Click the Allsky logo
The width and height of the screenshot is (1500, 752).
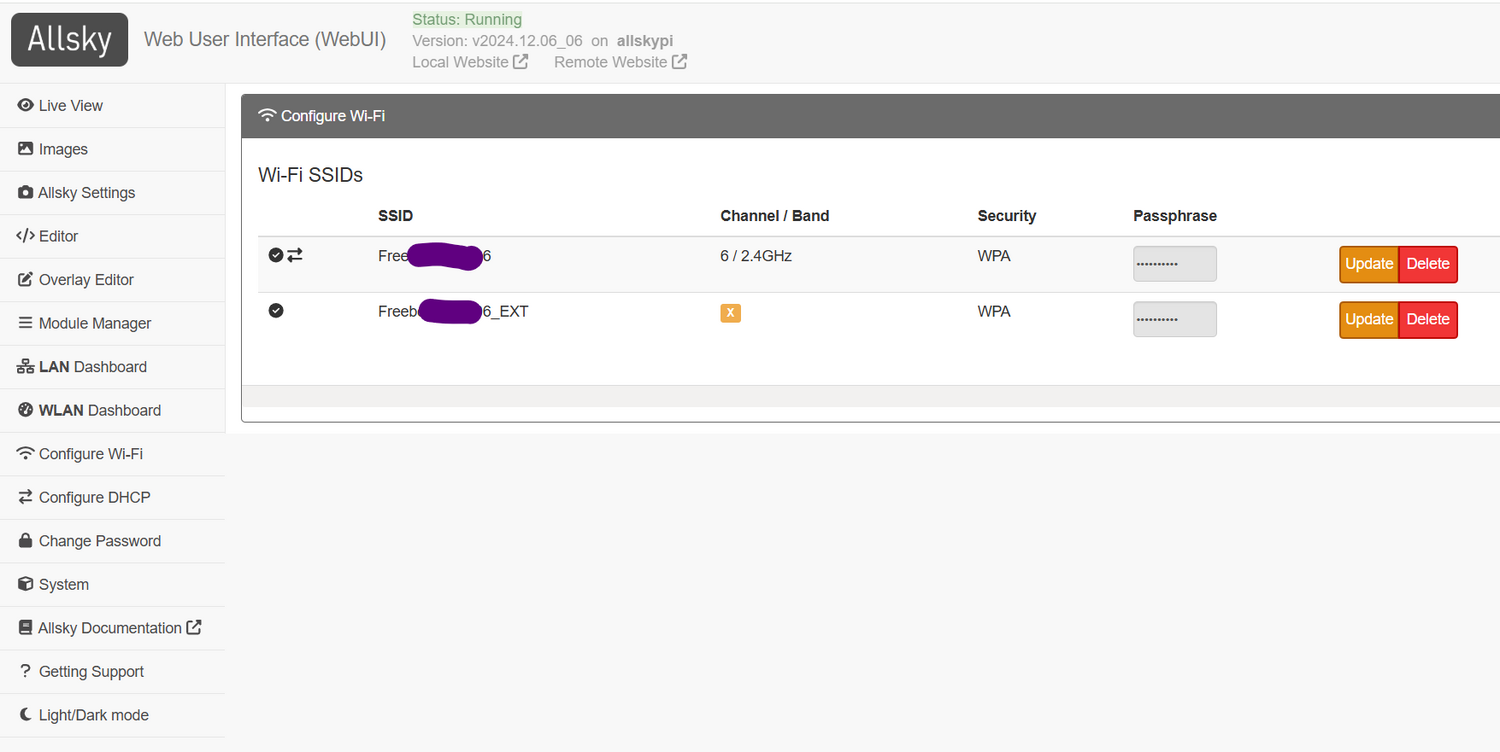[x=69, y=40]
